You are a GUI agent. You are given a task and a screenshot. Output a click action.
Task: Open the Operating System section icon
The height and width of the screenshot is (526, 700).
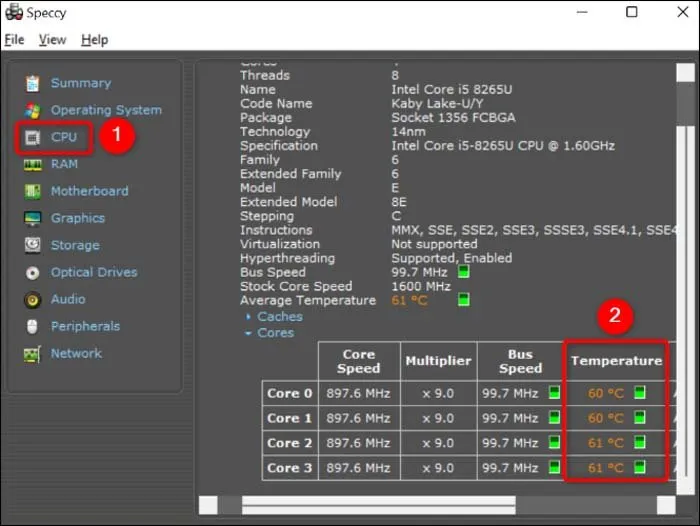[x=33, y=110]
